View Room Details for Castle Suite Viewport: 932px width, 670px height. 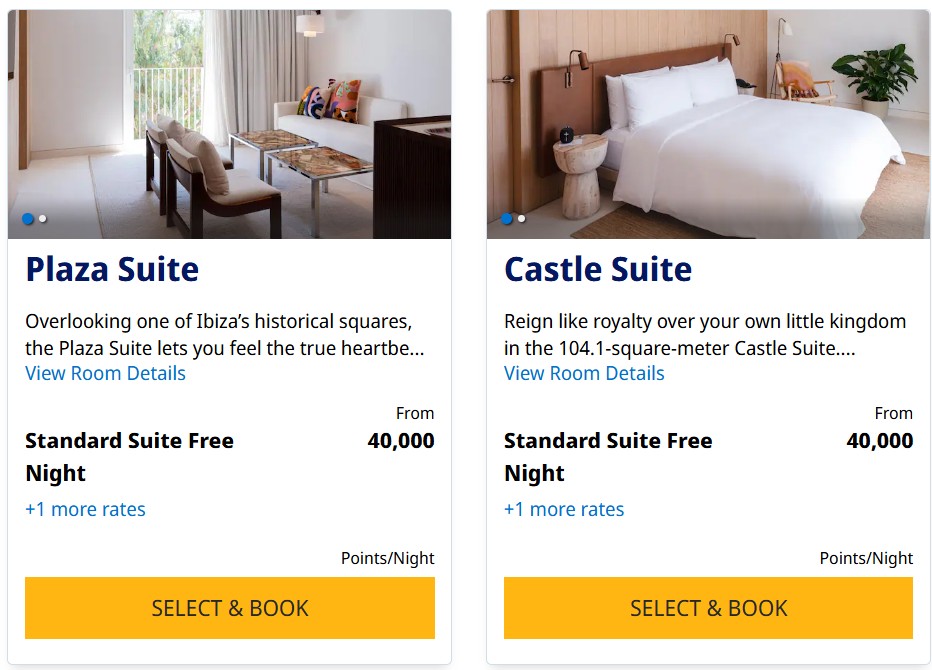(x=584, y=373)
